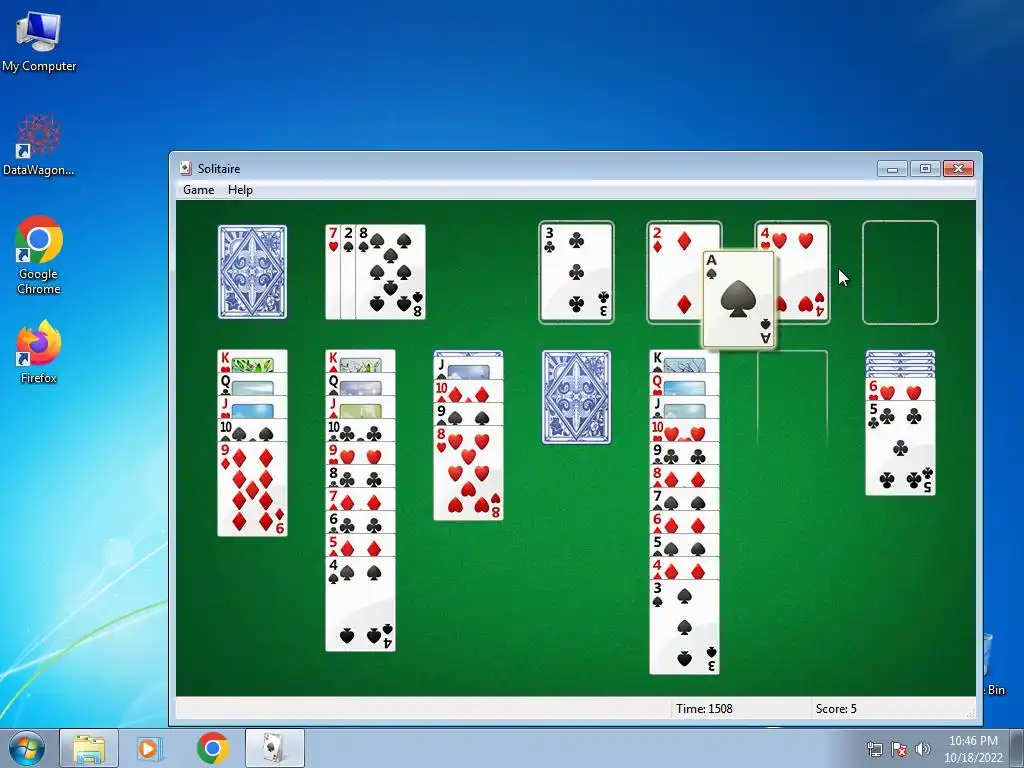This screenshot has height=768, width=1024.
Task: Select the 8 of diamonds in fifth column
Action: [684, 476]
